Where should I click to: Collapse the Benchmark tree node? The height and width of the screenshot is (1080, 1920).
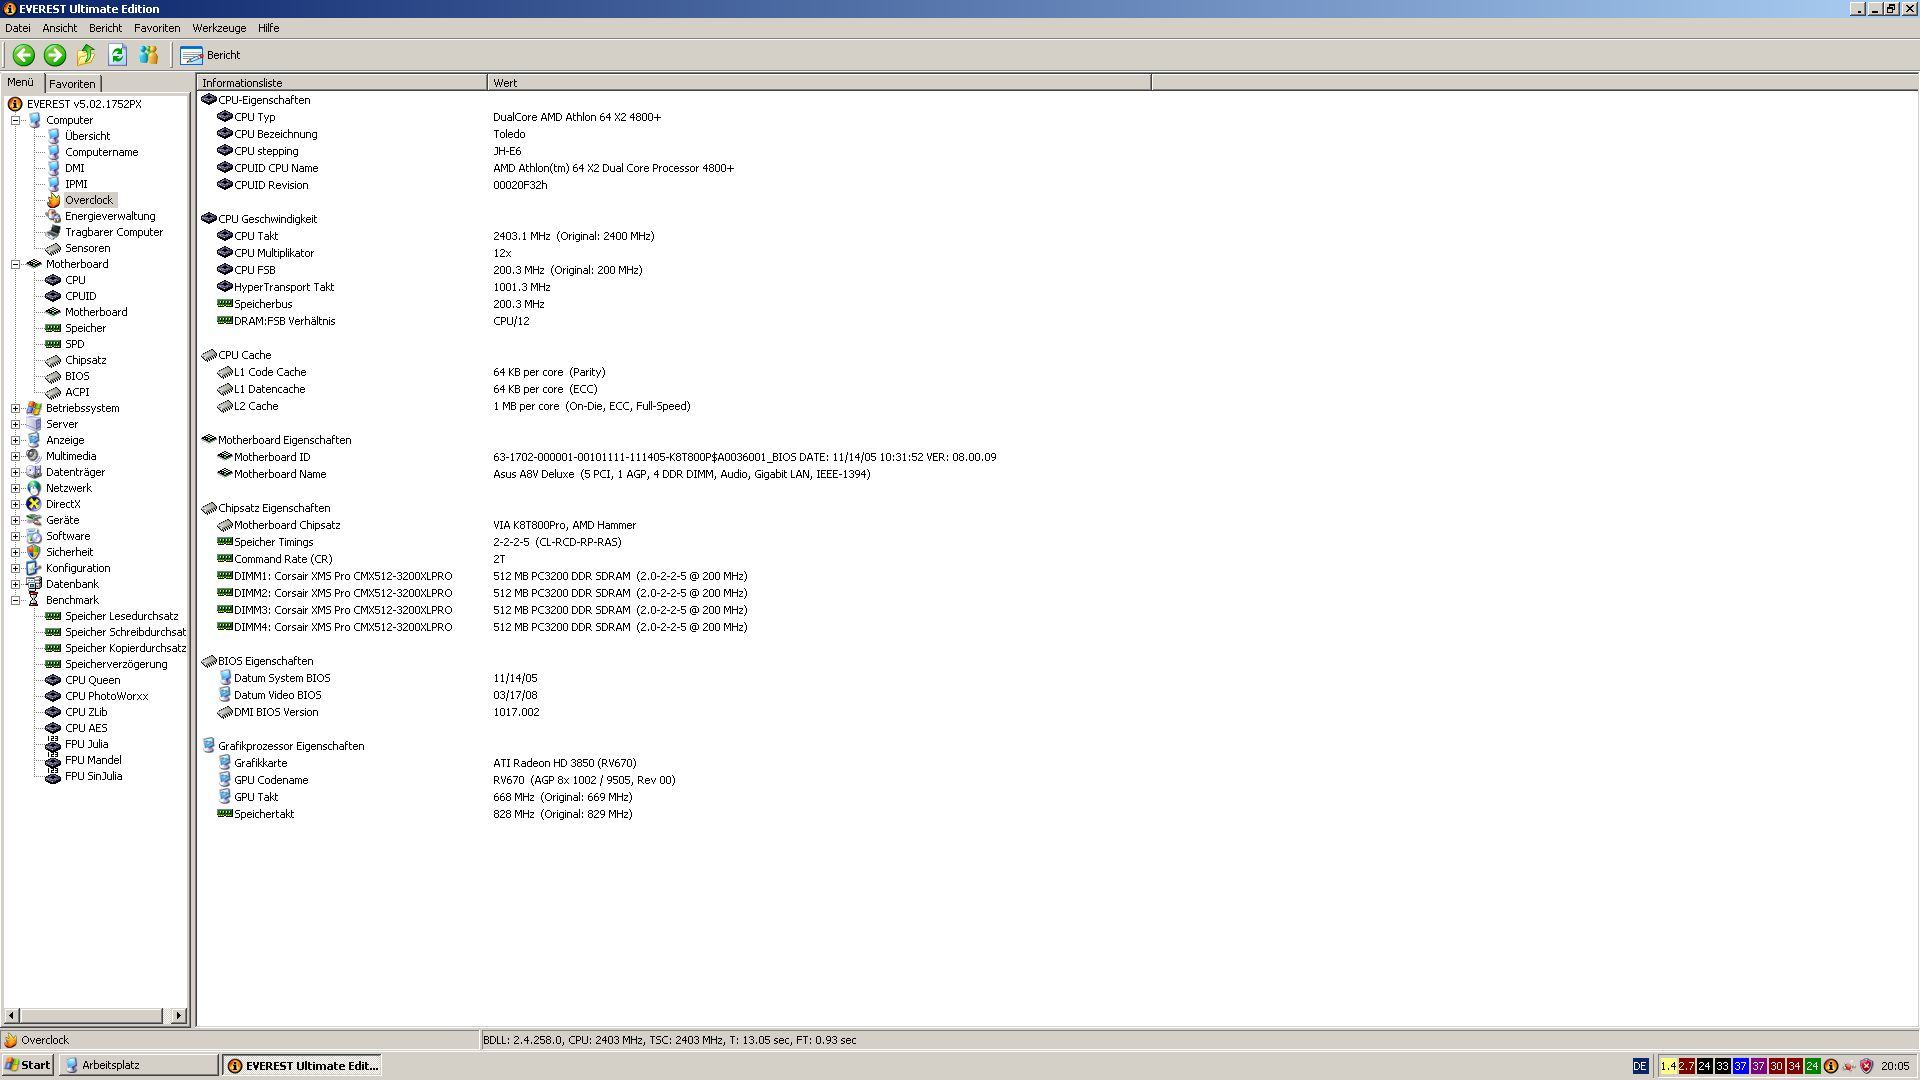16,600
